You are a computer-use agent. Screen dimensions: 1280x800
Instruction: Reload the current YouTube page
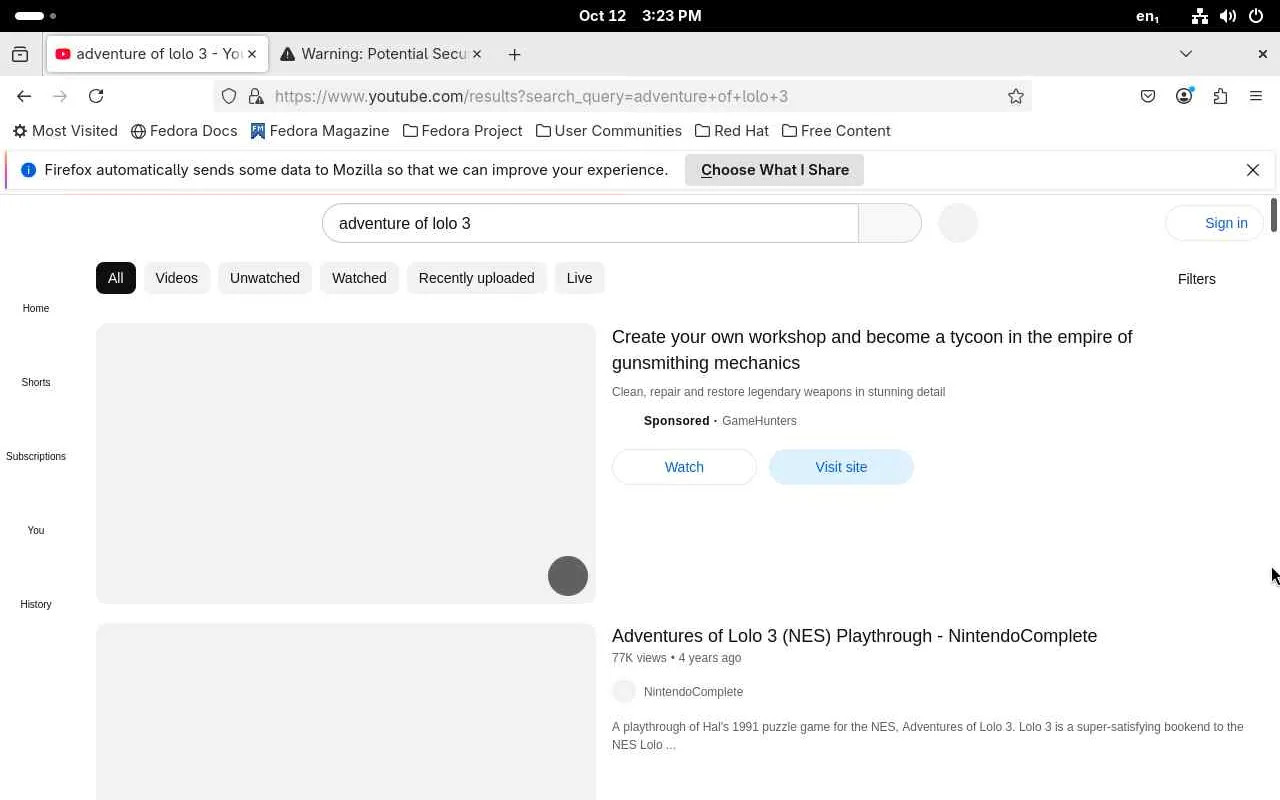click(96, 96)
